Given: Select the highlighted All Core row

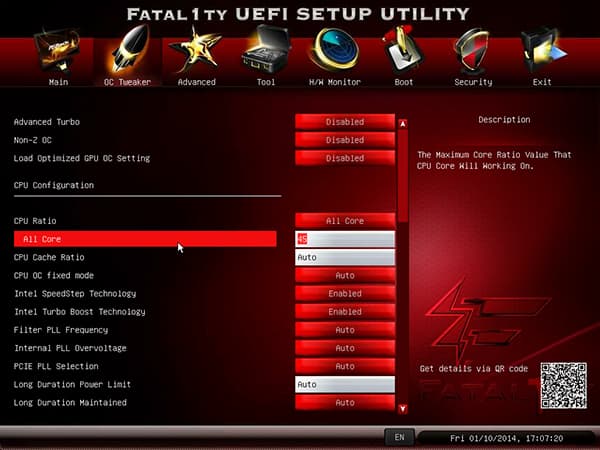Looking at the screenshot, I should (145, 239).
